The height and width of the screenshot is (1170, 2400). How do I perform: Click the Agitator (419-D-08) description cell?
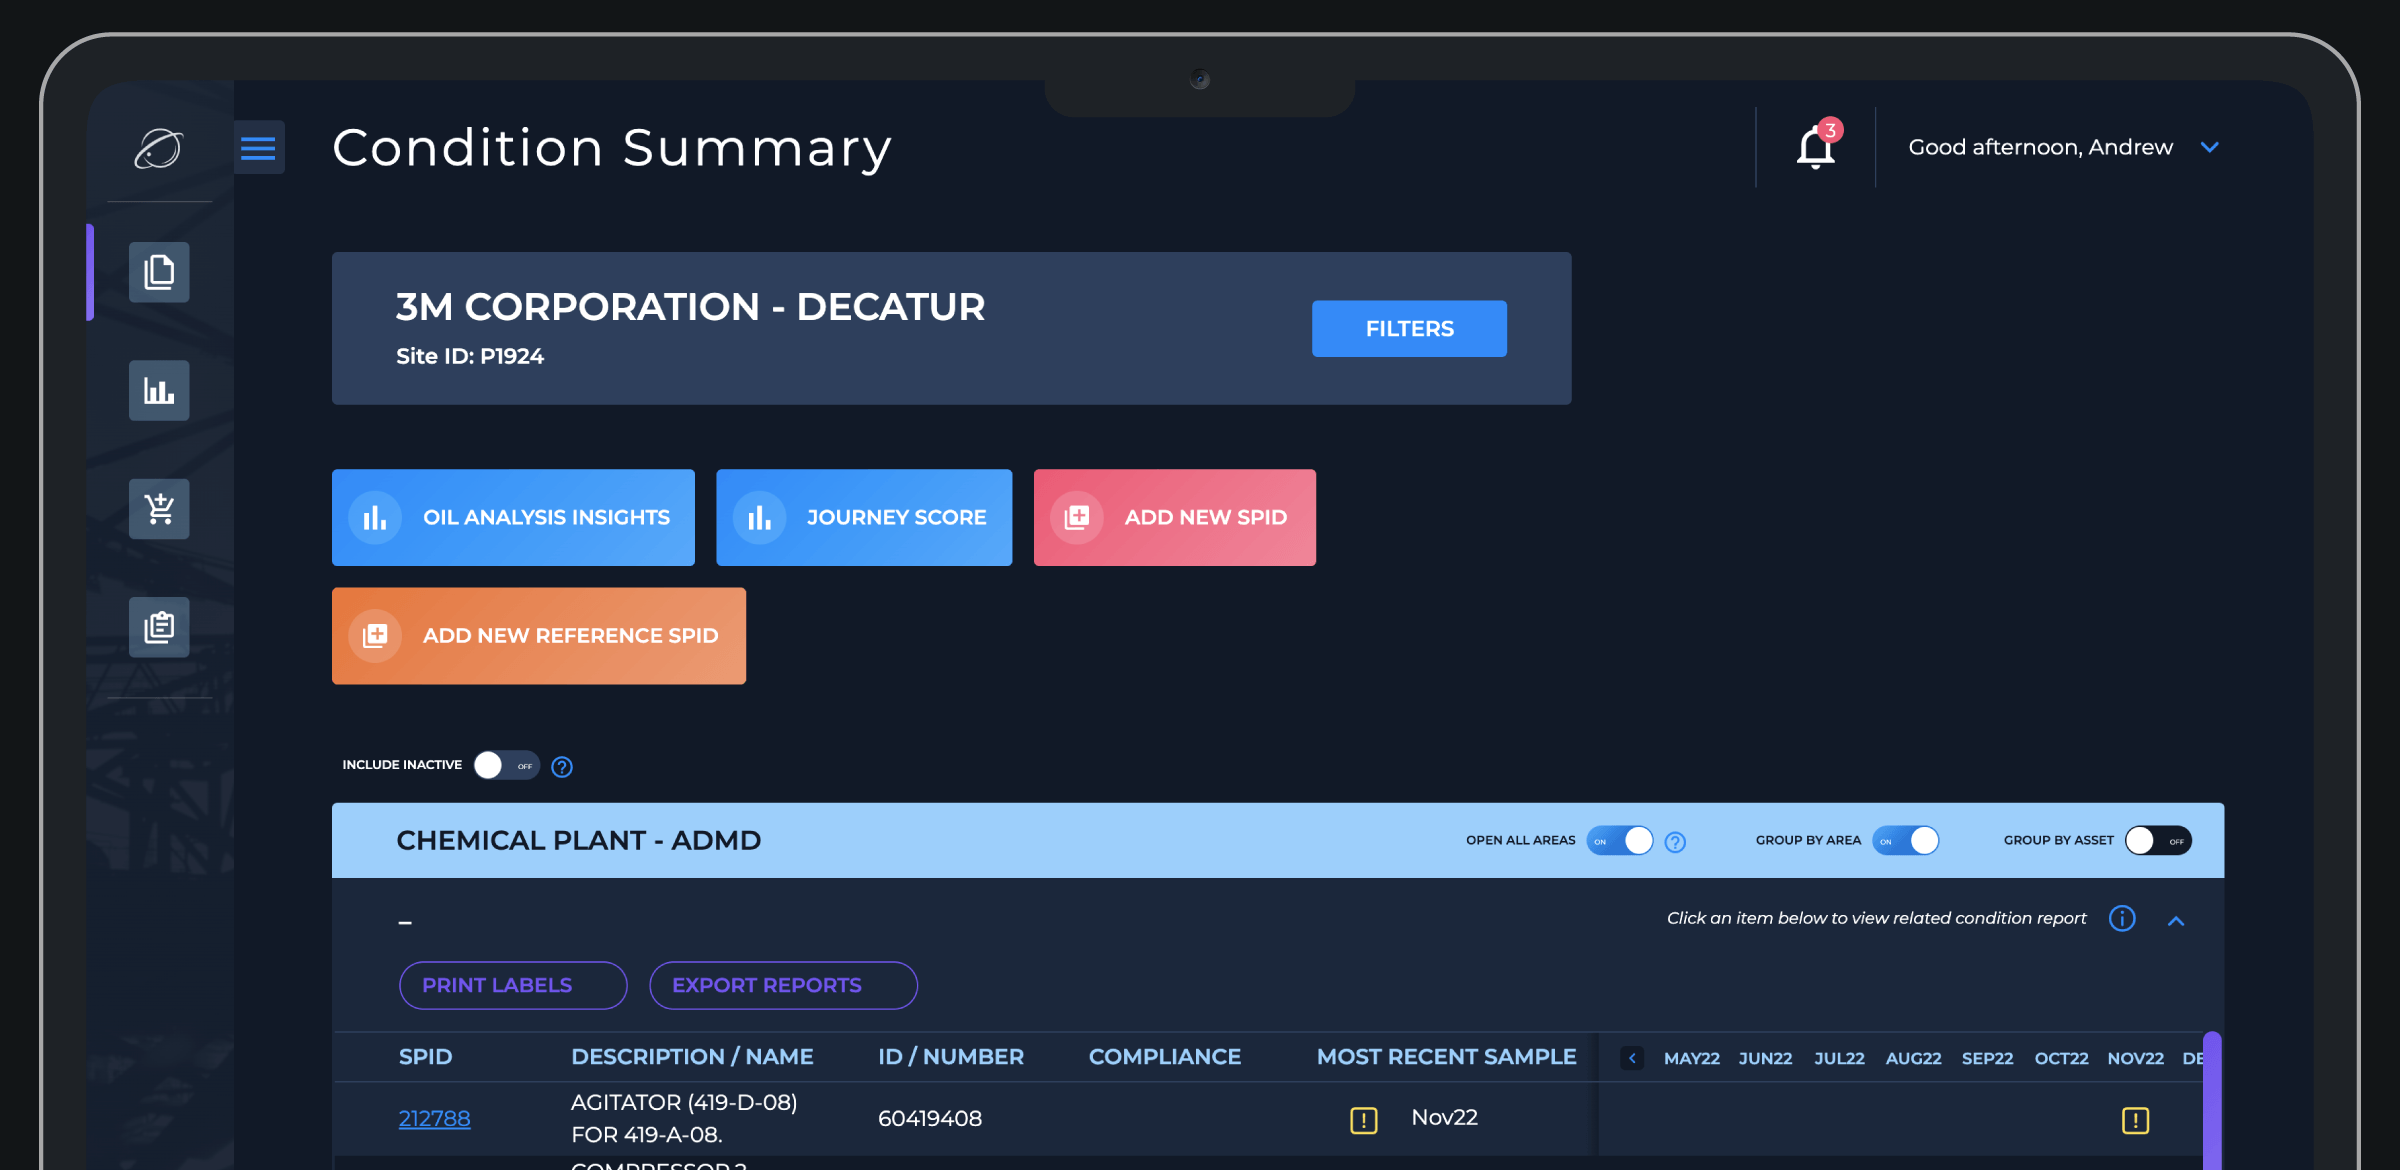pos(684,1118)
